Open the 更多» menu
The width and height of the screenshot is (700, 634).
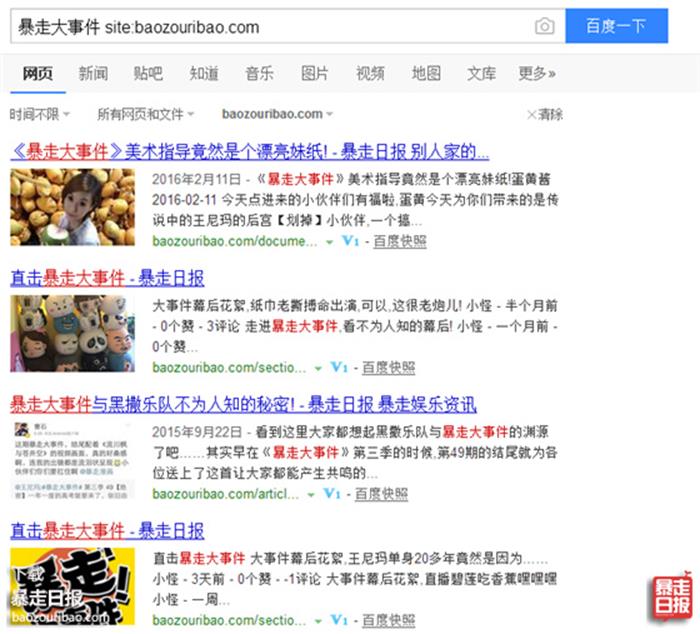tap(536, 73)
